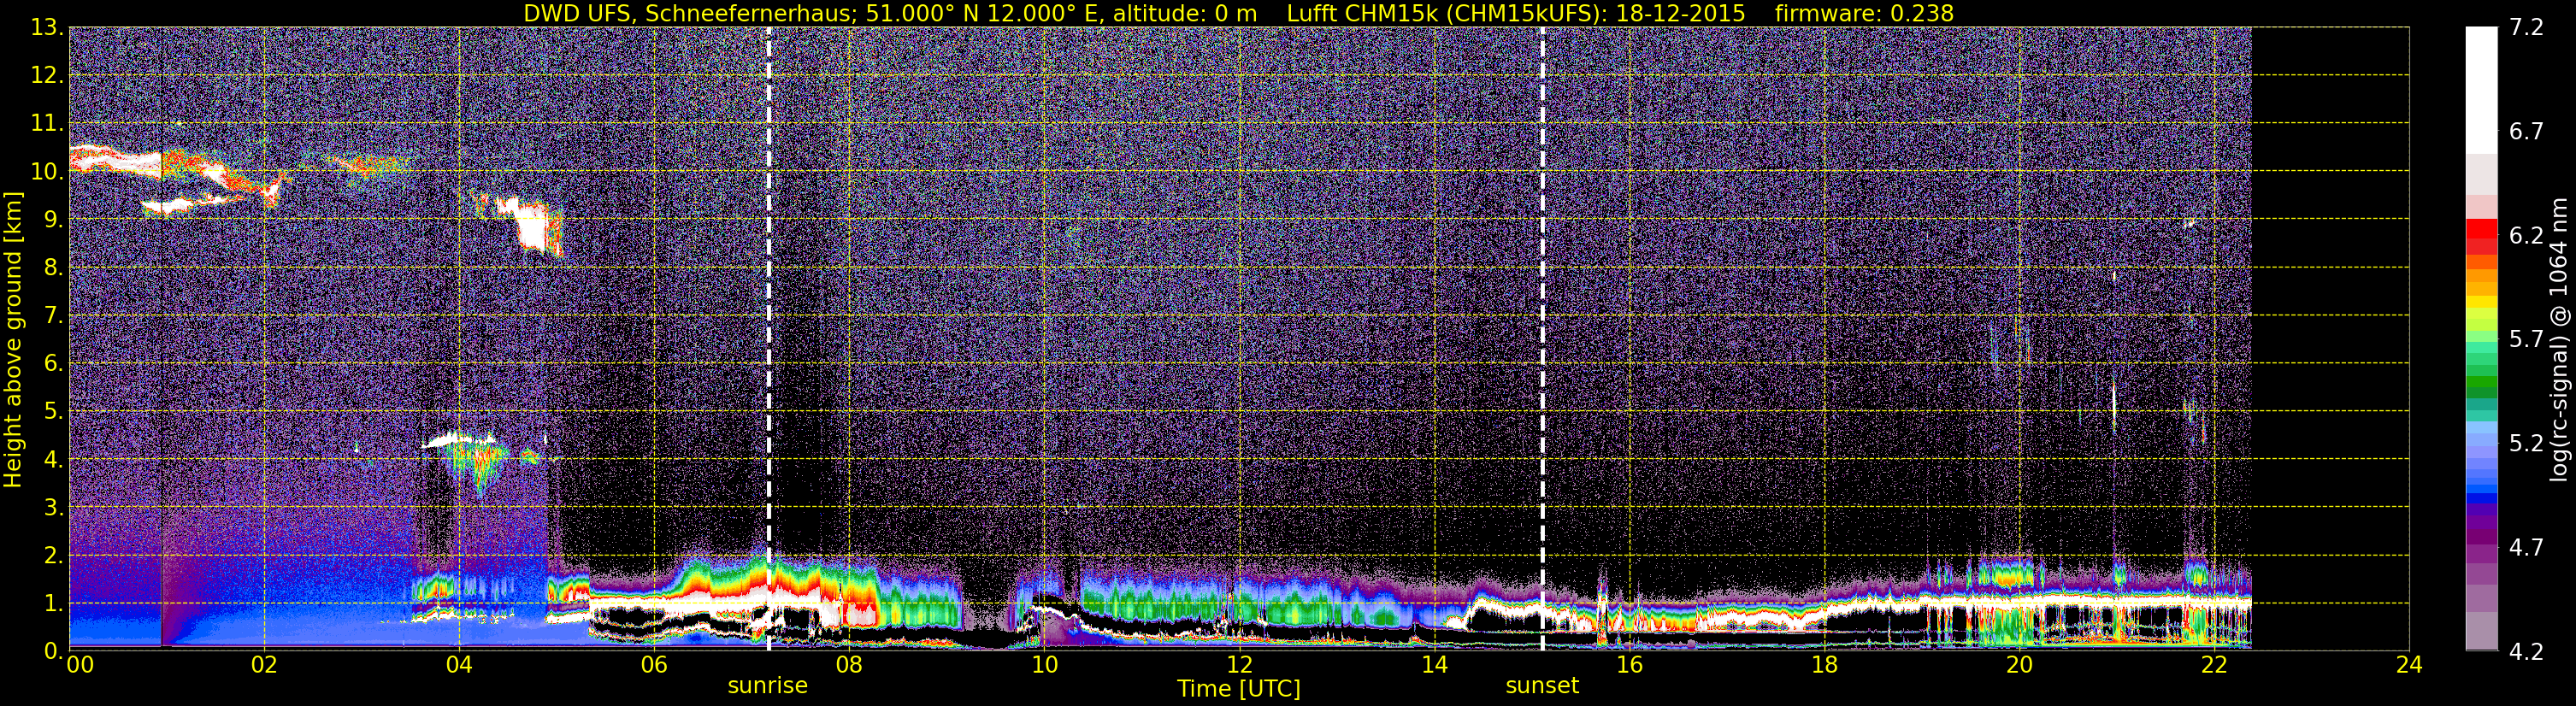The width and height of the screenshot is (2576, 706).
Task: Click the y-axis tick label '6.'
Action: click(x=53, y=364)
